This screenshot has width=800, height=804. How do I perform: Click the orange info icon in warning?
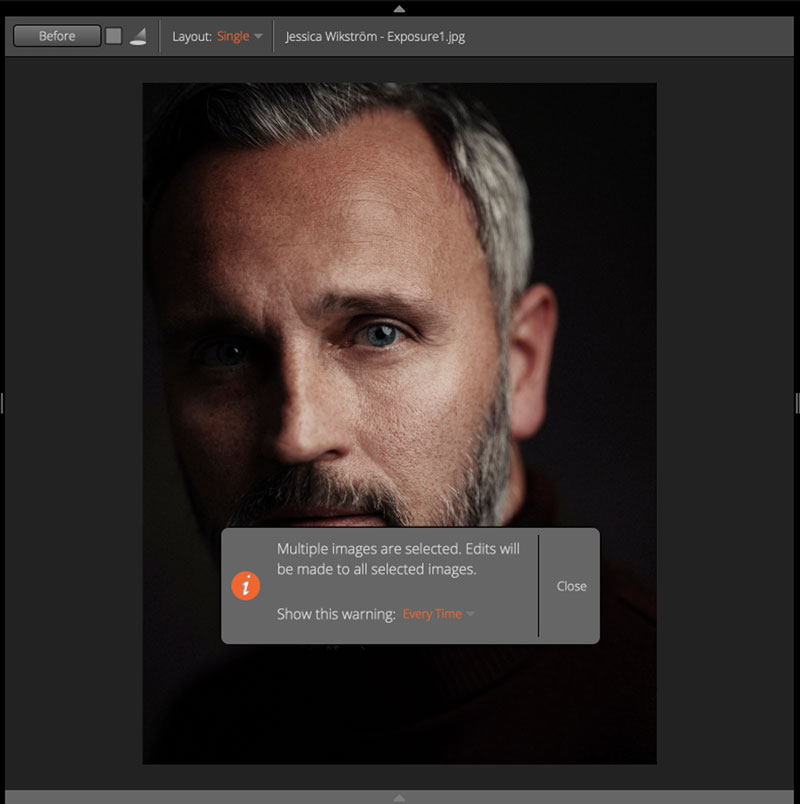[246, 586]
